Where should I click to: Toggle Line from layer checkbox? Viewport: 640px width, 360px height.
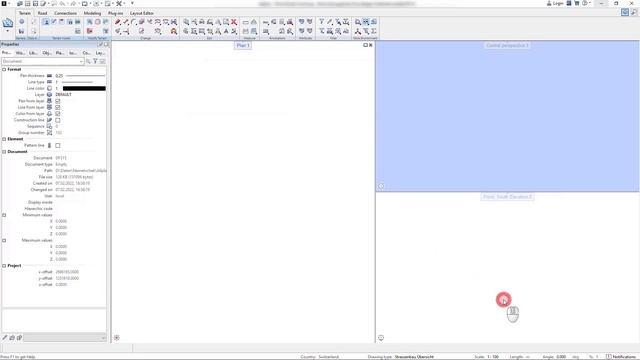coord(58,107)
